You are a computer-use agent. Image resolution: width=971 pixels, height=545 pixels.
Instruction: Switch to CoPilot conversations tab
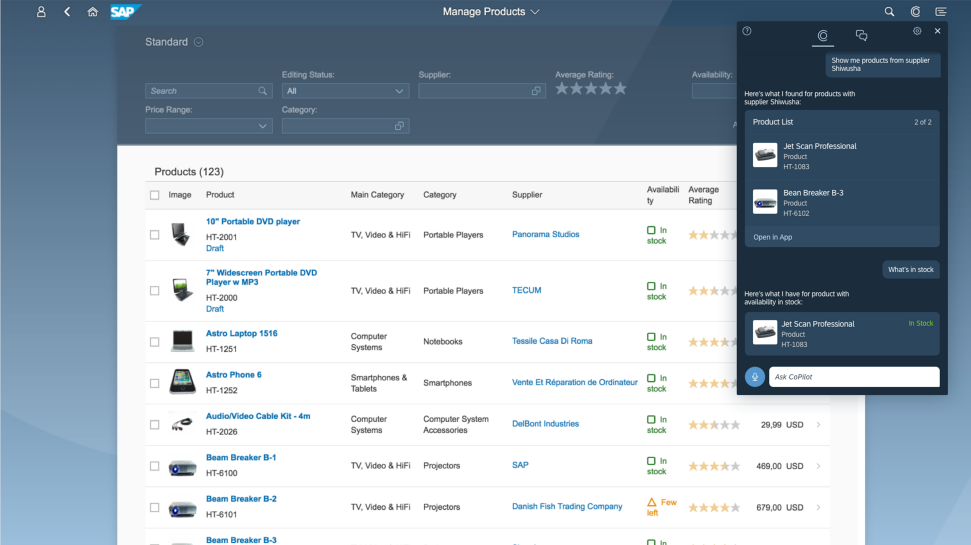(x=861, y=35)
